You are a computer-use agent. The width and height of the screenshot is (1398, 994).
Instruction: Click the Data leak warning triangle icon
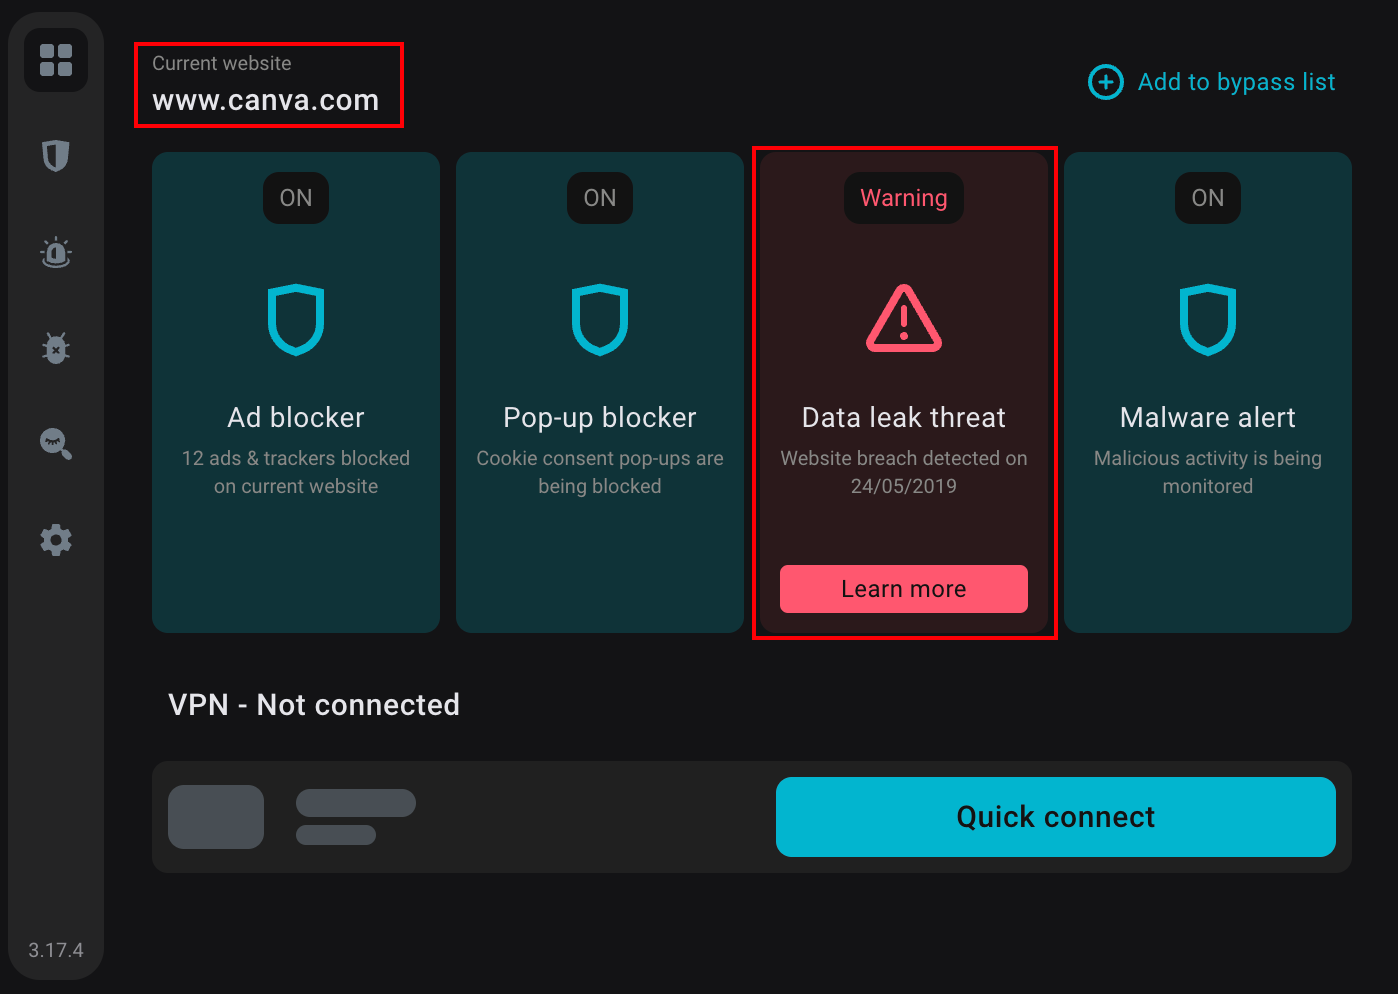[904, 319]
